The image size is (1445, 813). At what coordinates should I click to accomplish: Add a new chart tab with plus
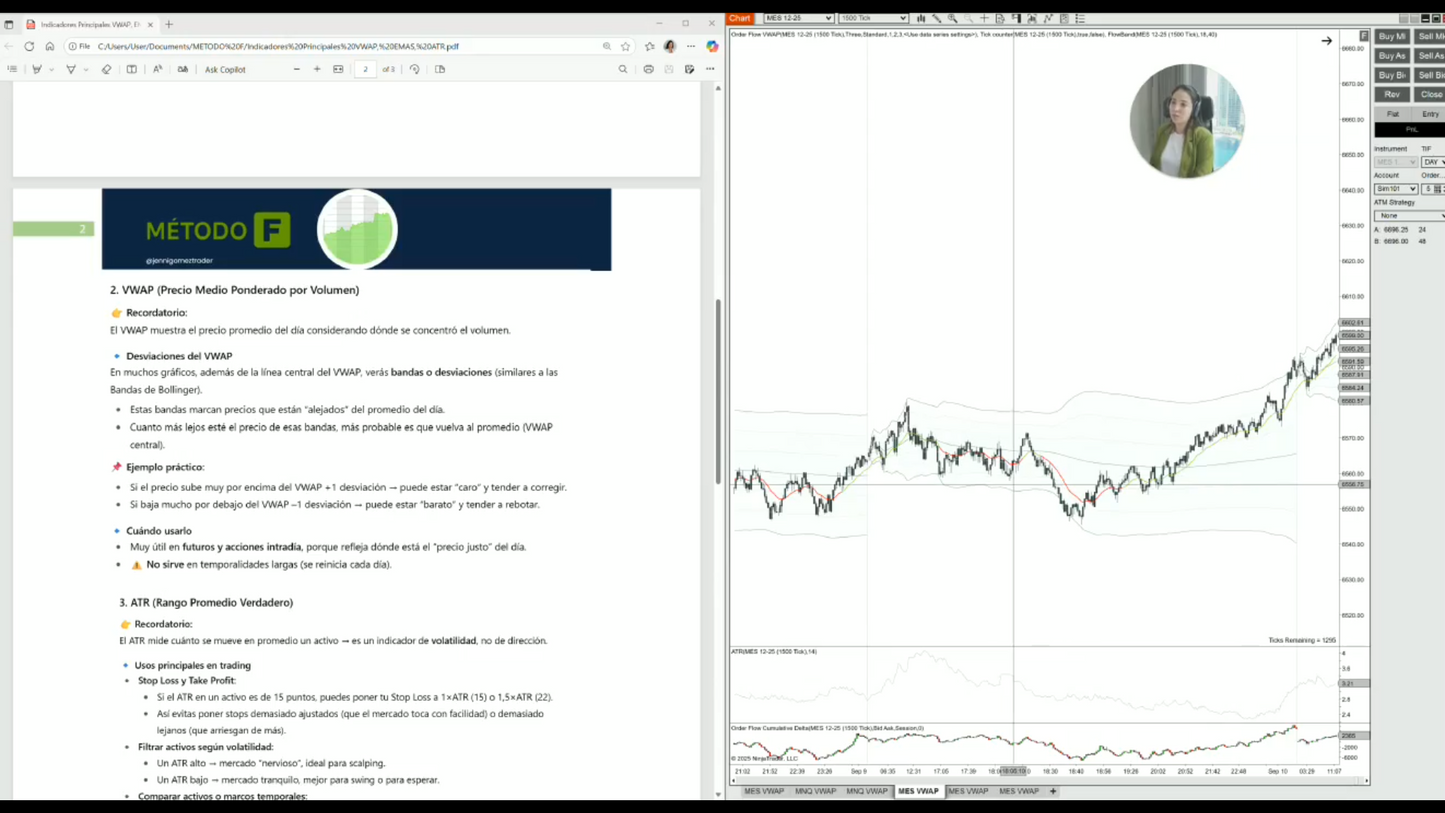point(1053,791)
